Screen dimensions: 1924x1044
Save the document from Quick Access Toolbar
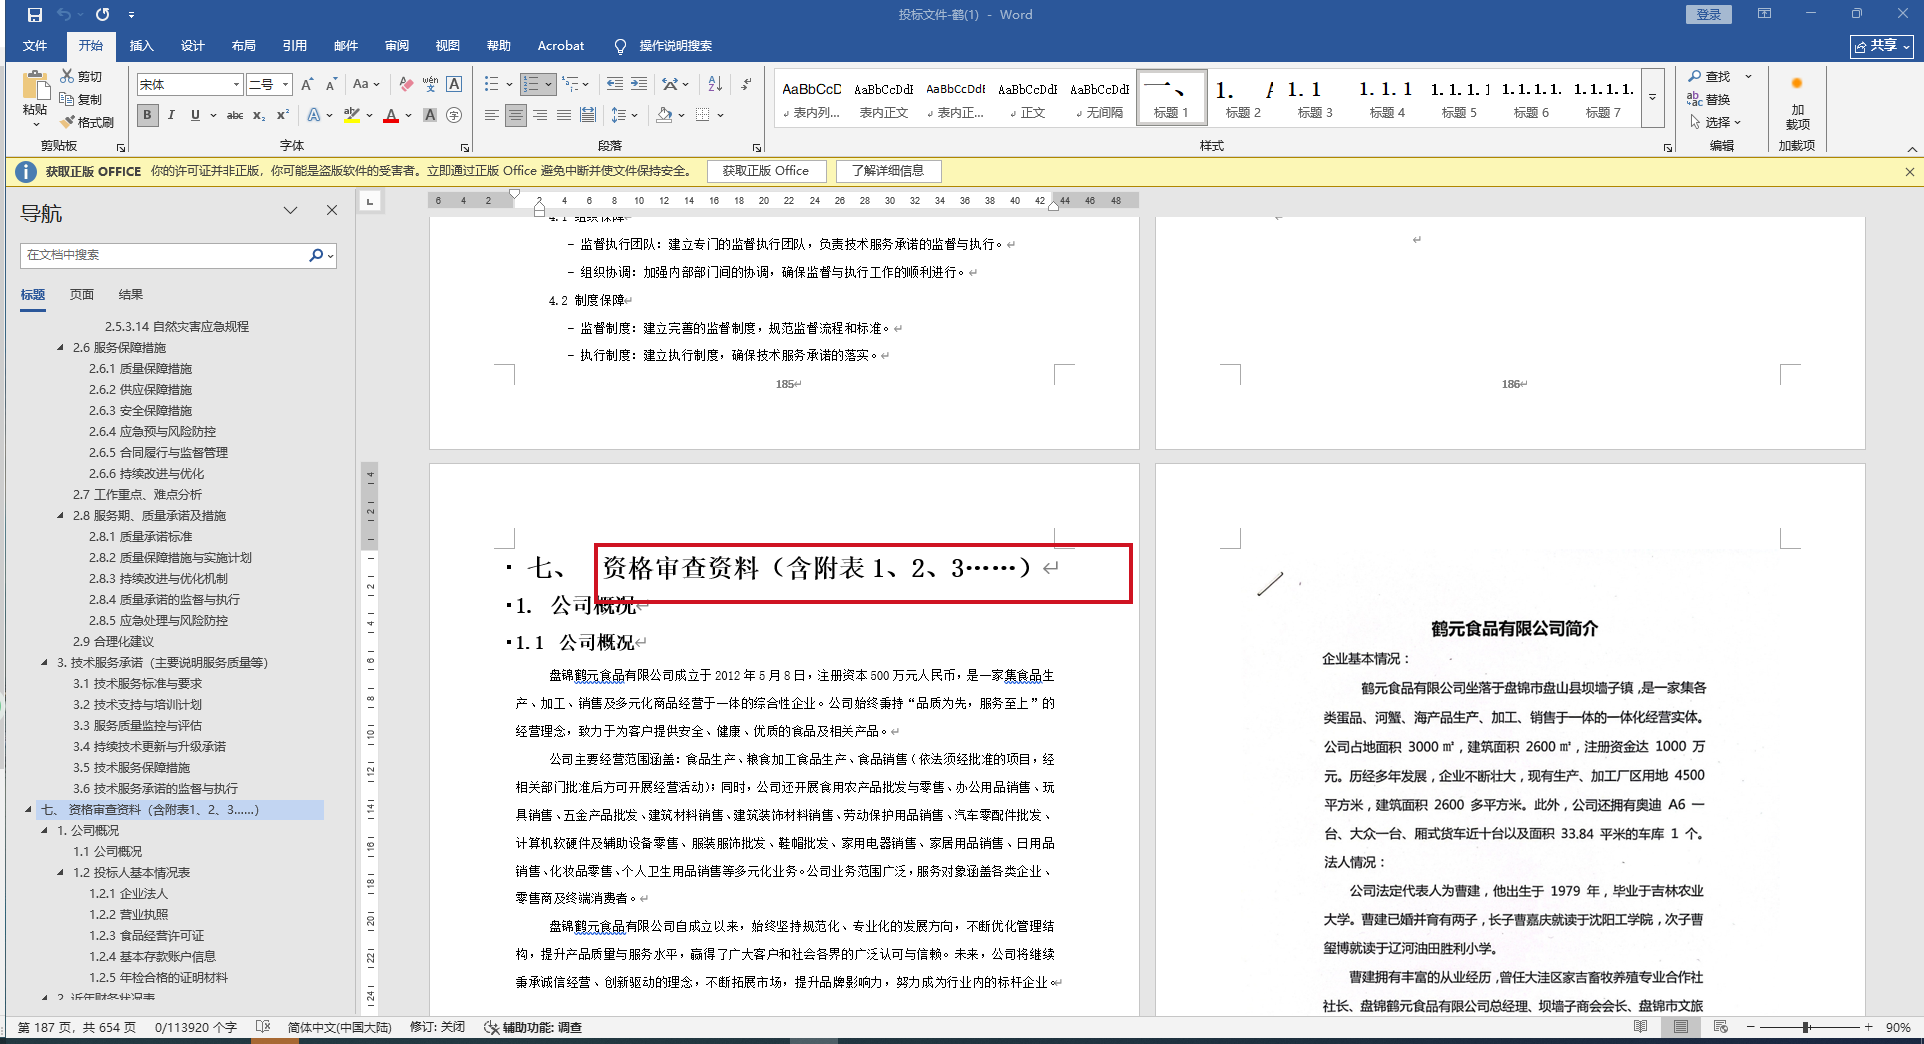35,15
